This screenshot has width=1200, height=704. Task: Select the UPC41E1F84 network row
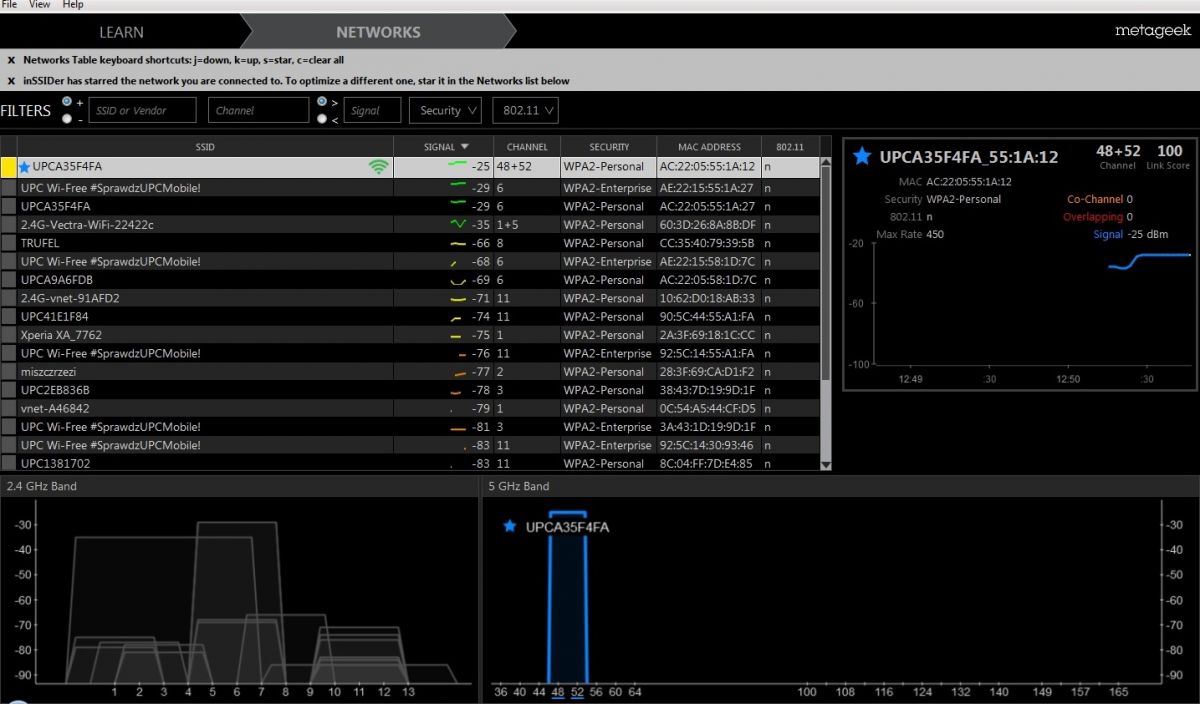(410, 316)
